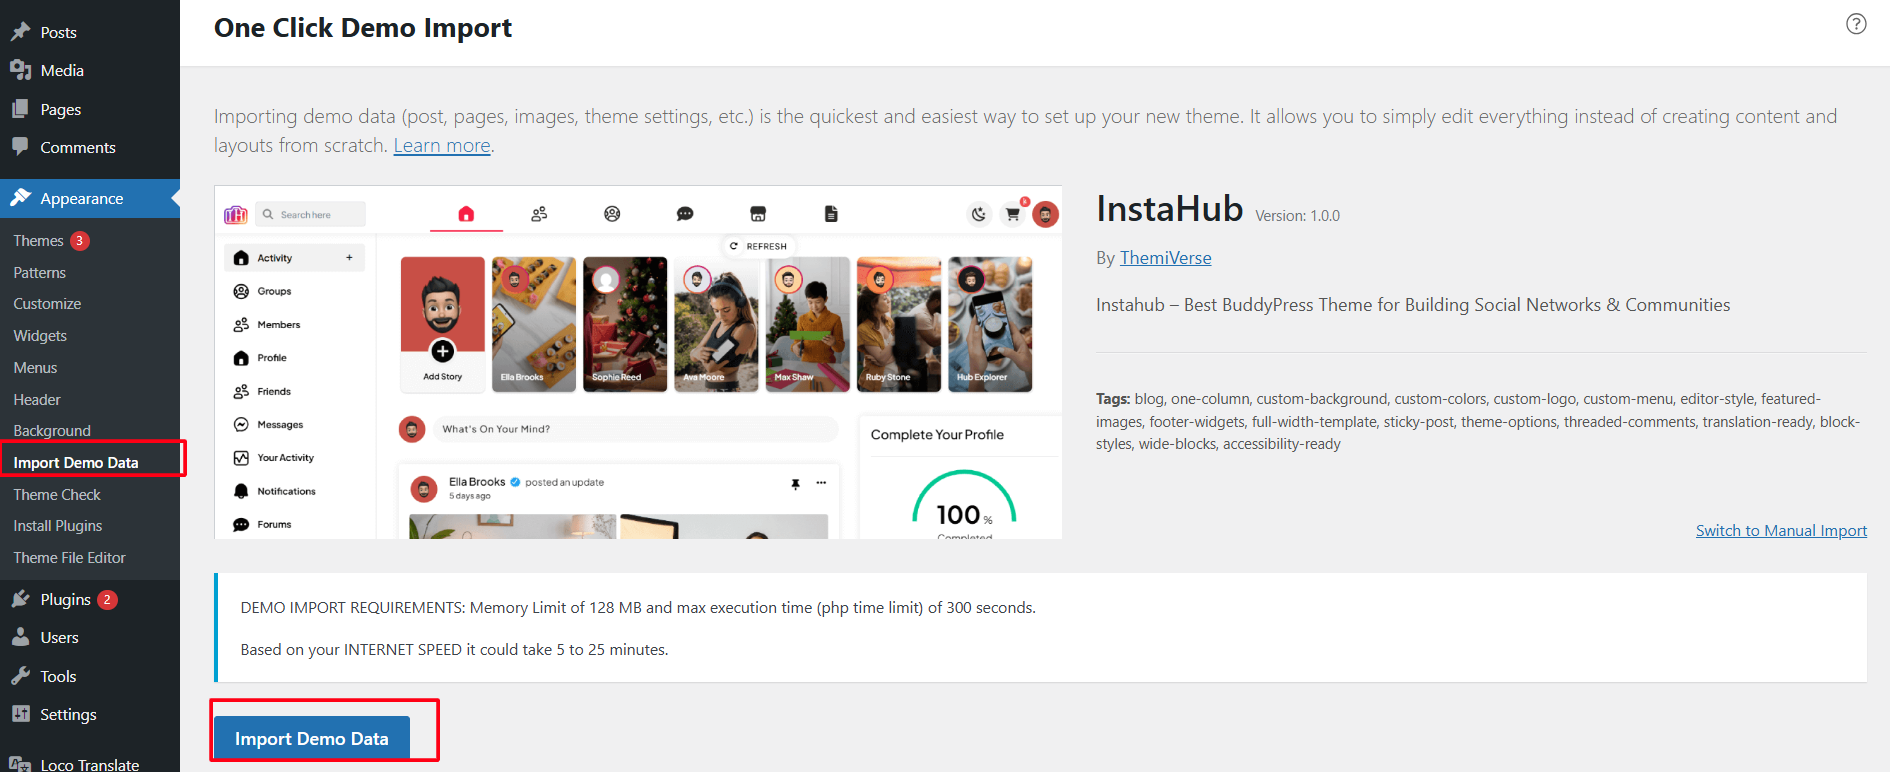The height and width of the screenshot is (772, 1890).
Task: Open the ThemiVerse author link
Action: pyautogui.click(x=1165, y=258)
